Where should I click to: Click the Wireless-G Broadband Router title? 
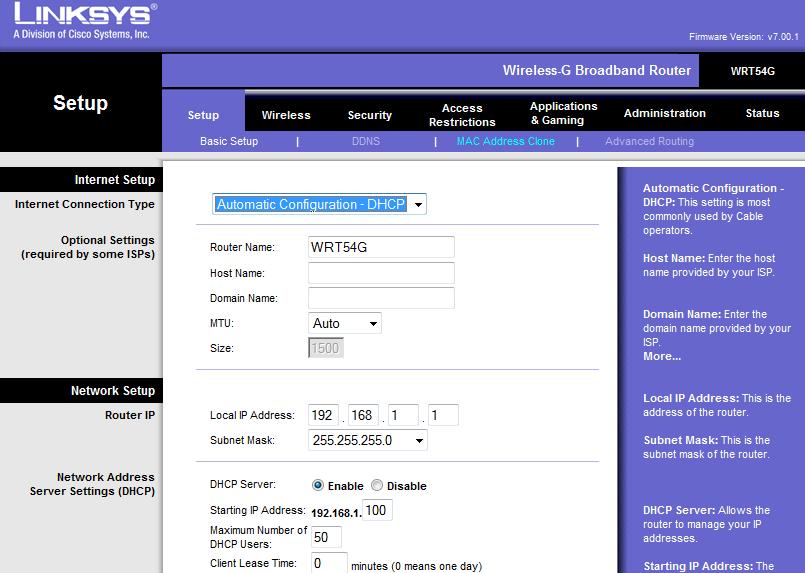tap(597, 70)
